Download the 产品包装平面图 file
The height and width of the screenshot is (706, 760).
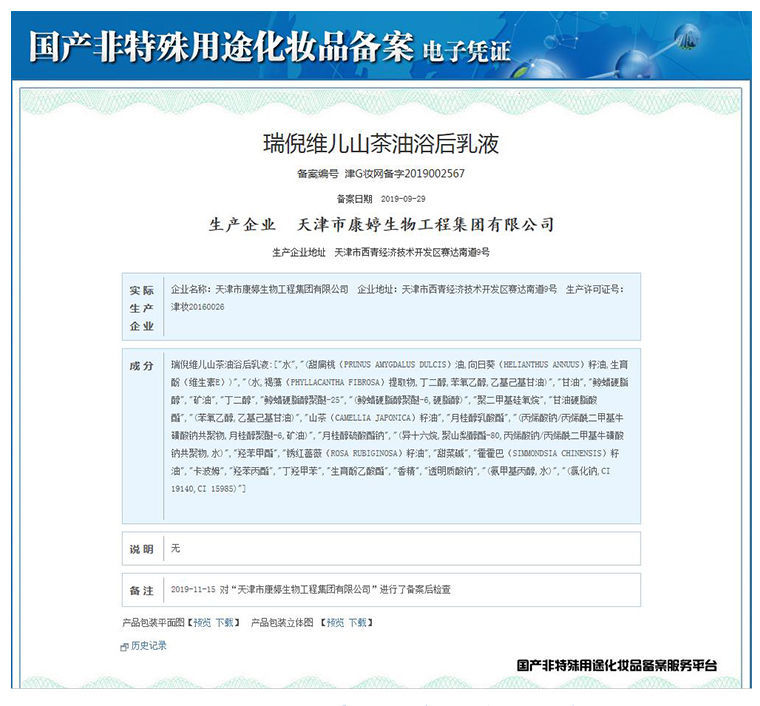(224, 623)
